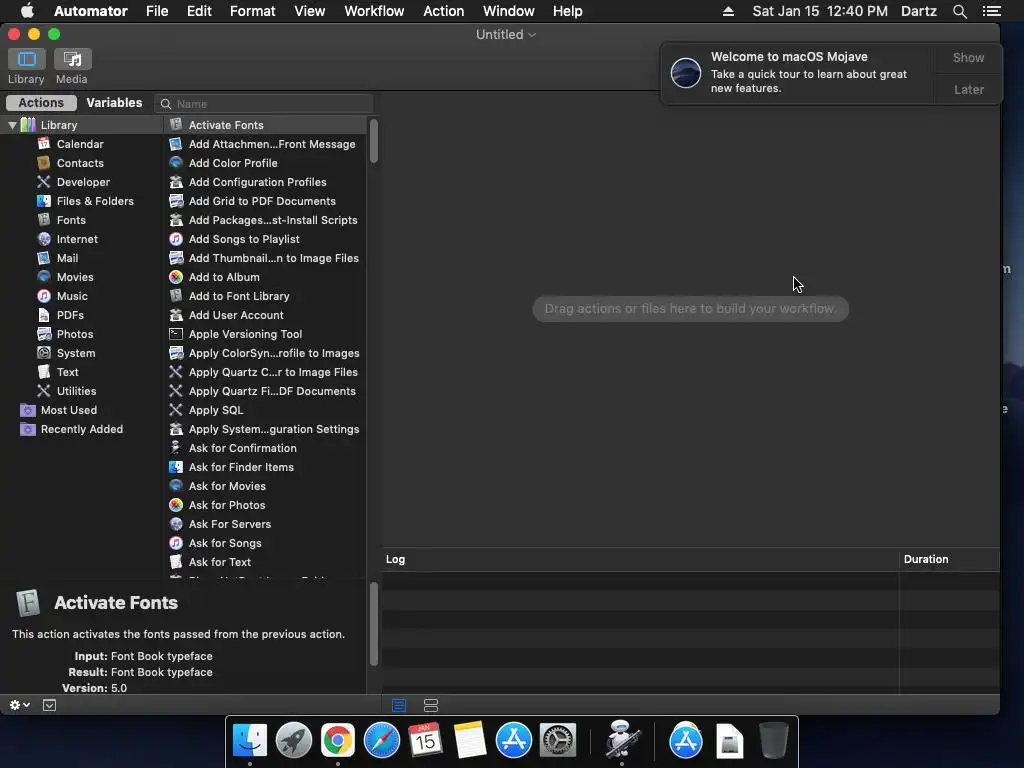This screenshot has width=1024, height=768.
Task: Open the Most Used smart group
Action: pos(69,410)
